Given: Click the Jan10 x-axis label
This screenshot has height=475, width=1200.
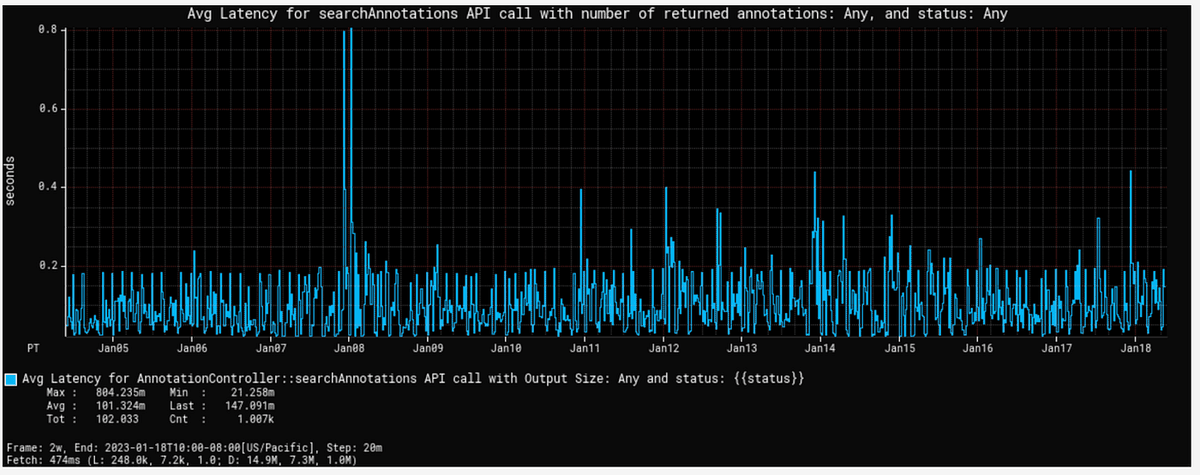Looking at the screenshot, I should [x=506, y=348].
